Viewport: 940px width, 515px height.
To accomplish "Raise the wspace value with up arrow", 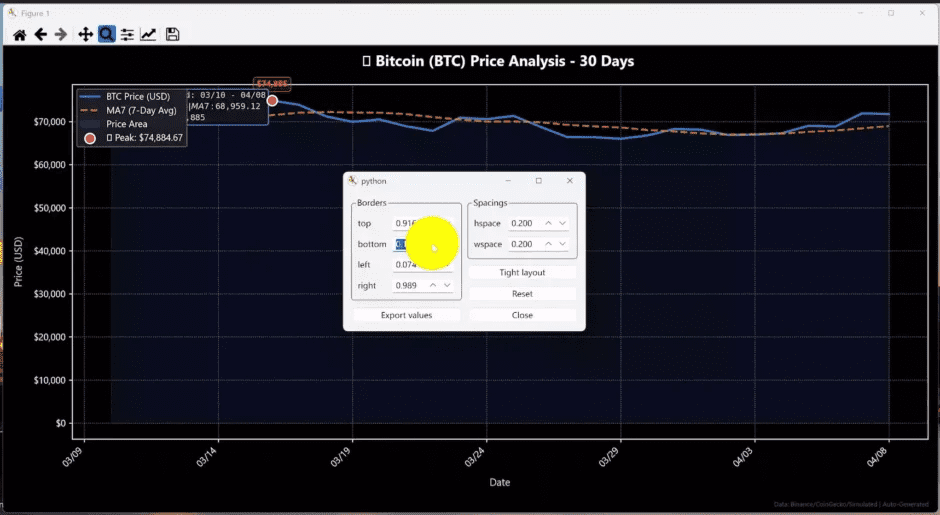I will (x=548, y=244).
